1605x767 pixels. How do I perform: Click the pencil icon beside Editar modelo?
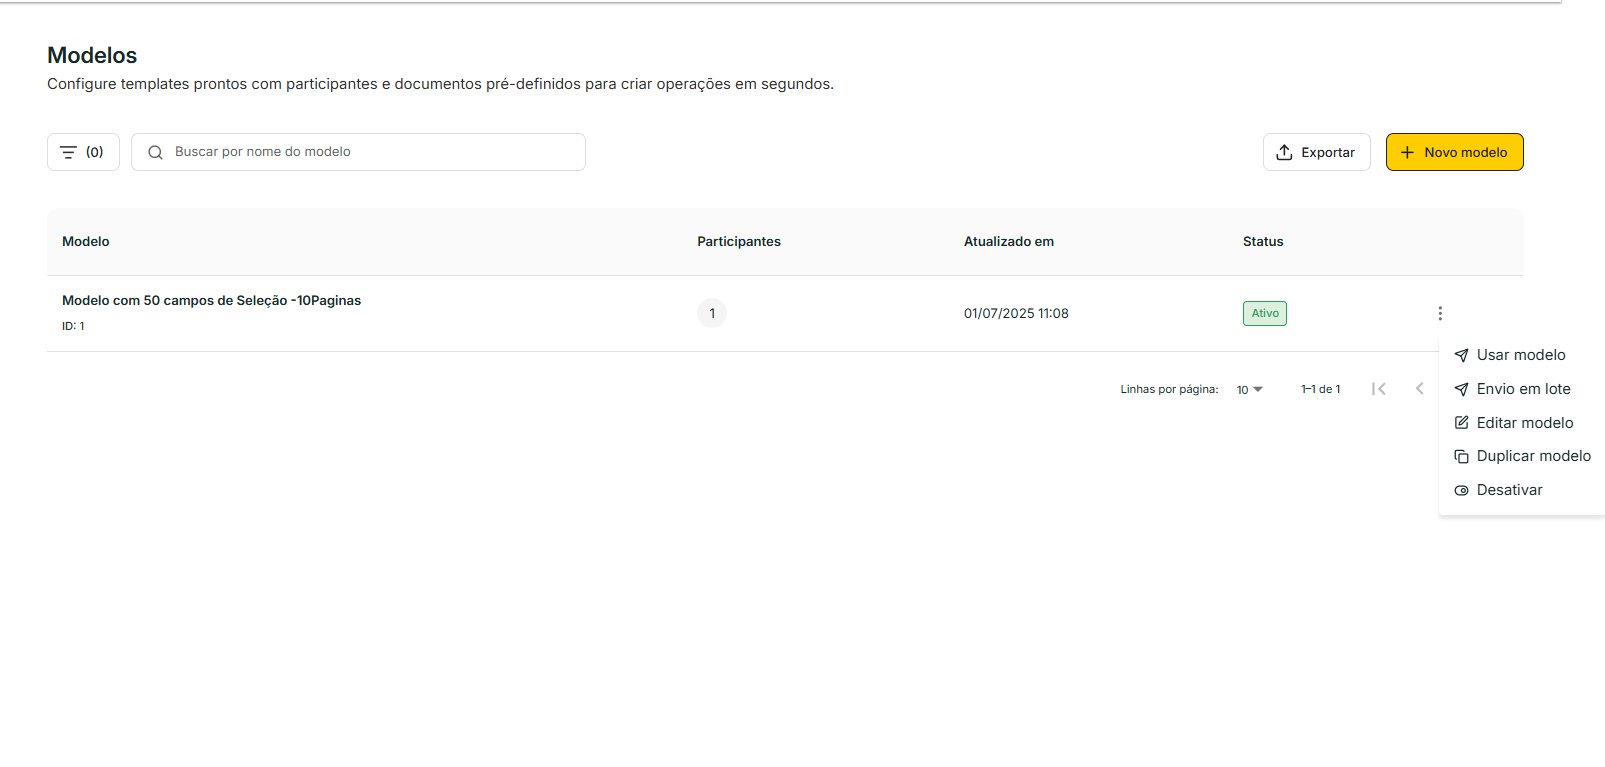1461,423
